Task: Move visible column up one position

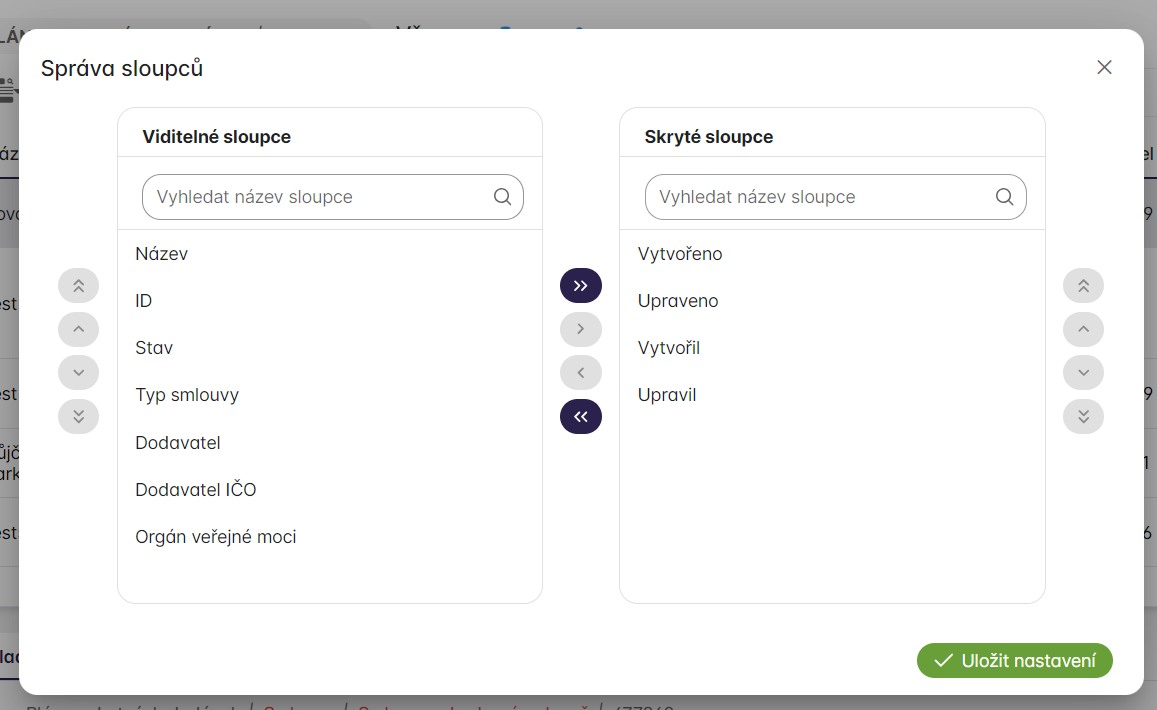Action: tap(79, 329)
